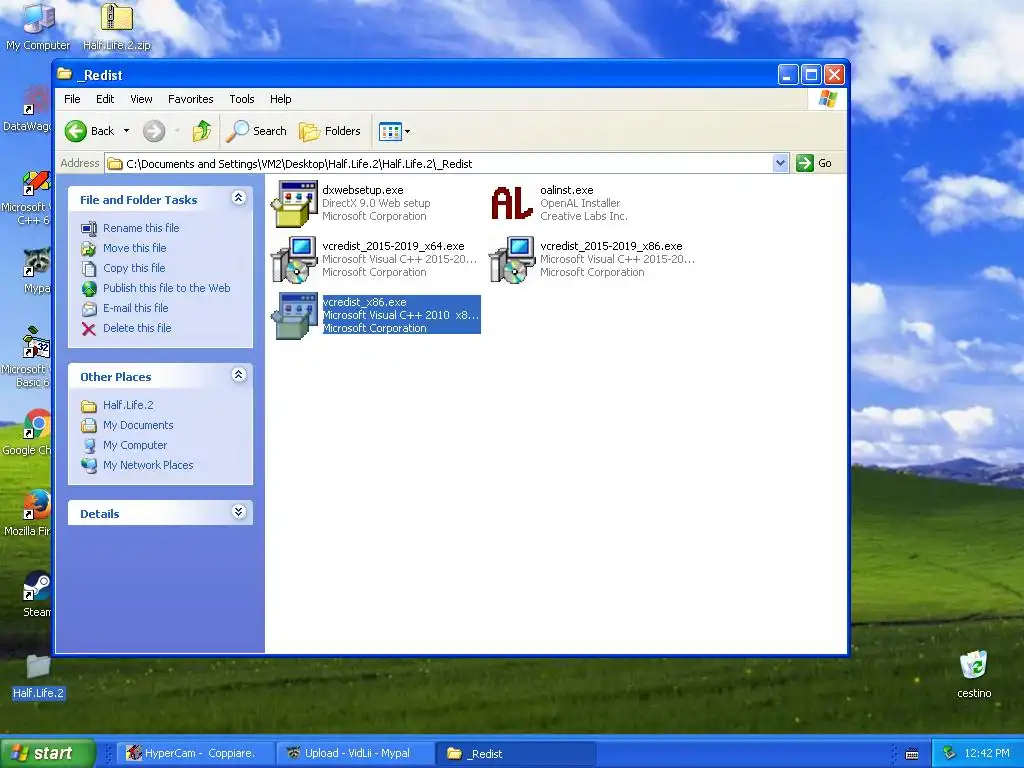Click the Half.Life.2 folder icon in Other Places
The height and width of the screenshot is (768, 1024).
pos(89,406)
